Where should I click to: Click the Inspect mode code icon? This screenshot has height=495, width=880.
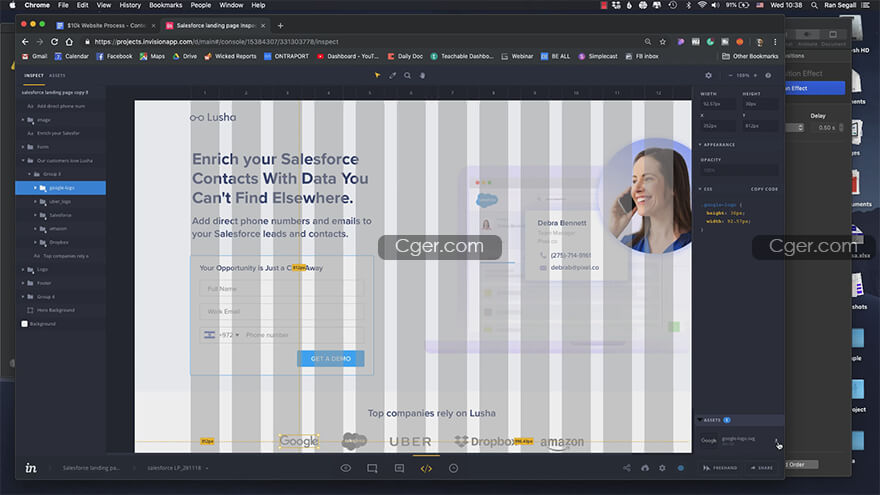(426, 468)
